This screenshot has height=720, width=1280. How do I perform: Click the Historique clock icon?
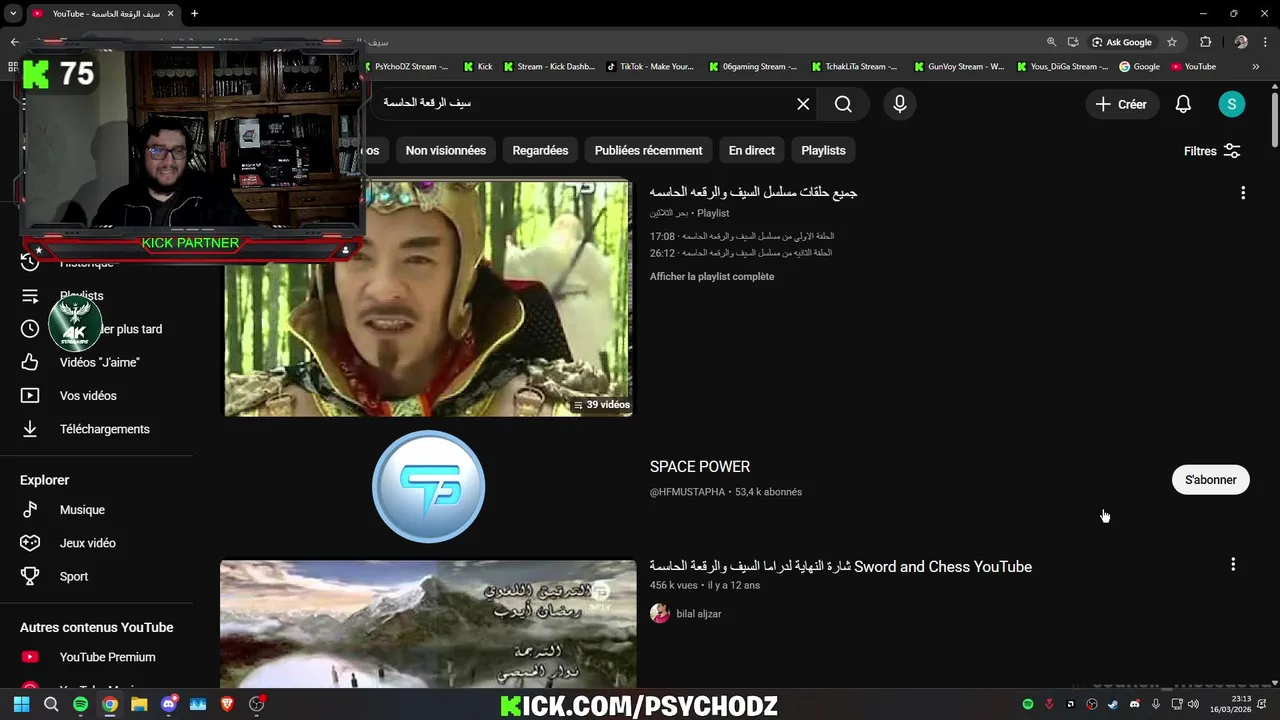coord(30,263)
